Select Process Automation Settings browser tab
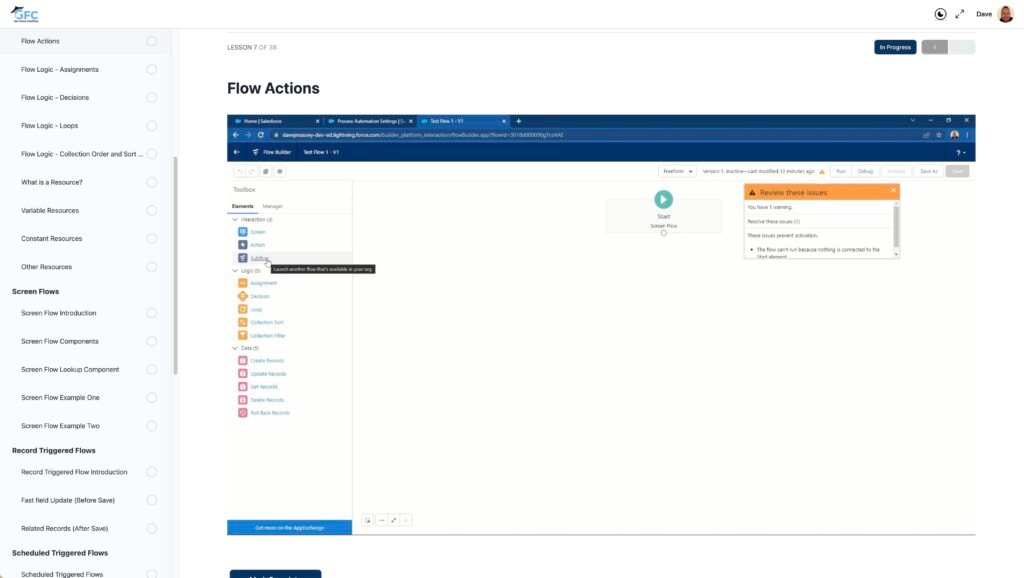Screen dimensions: 1024x578 [x=370, y=121]
